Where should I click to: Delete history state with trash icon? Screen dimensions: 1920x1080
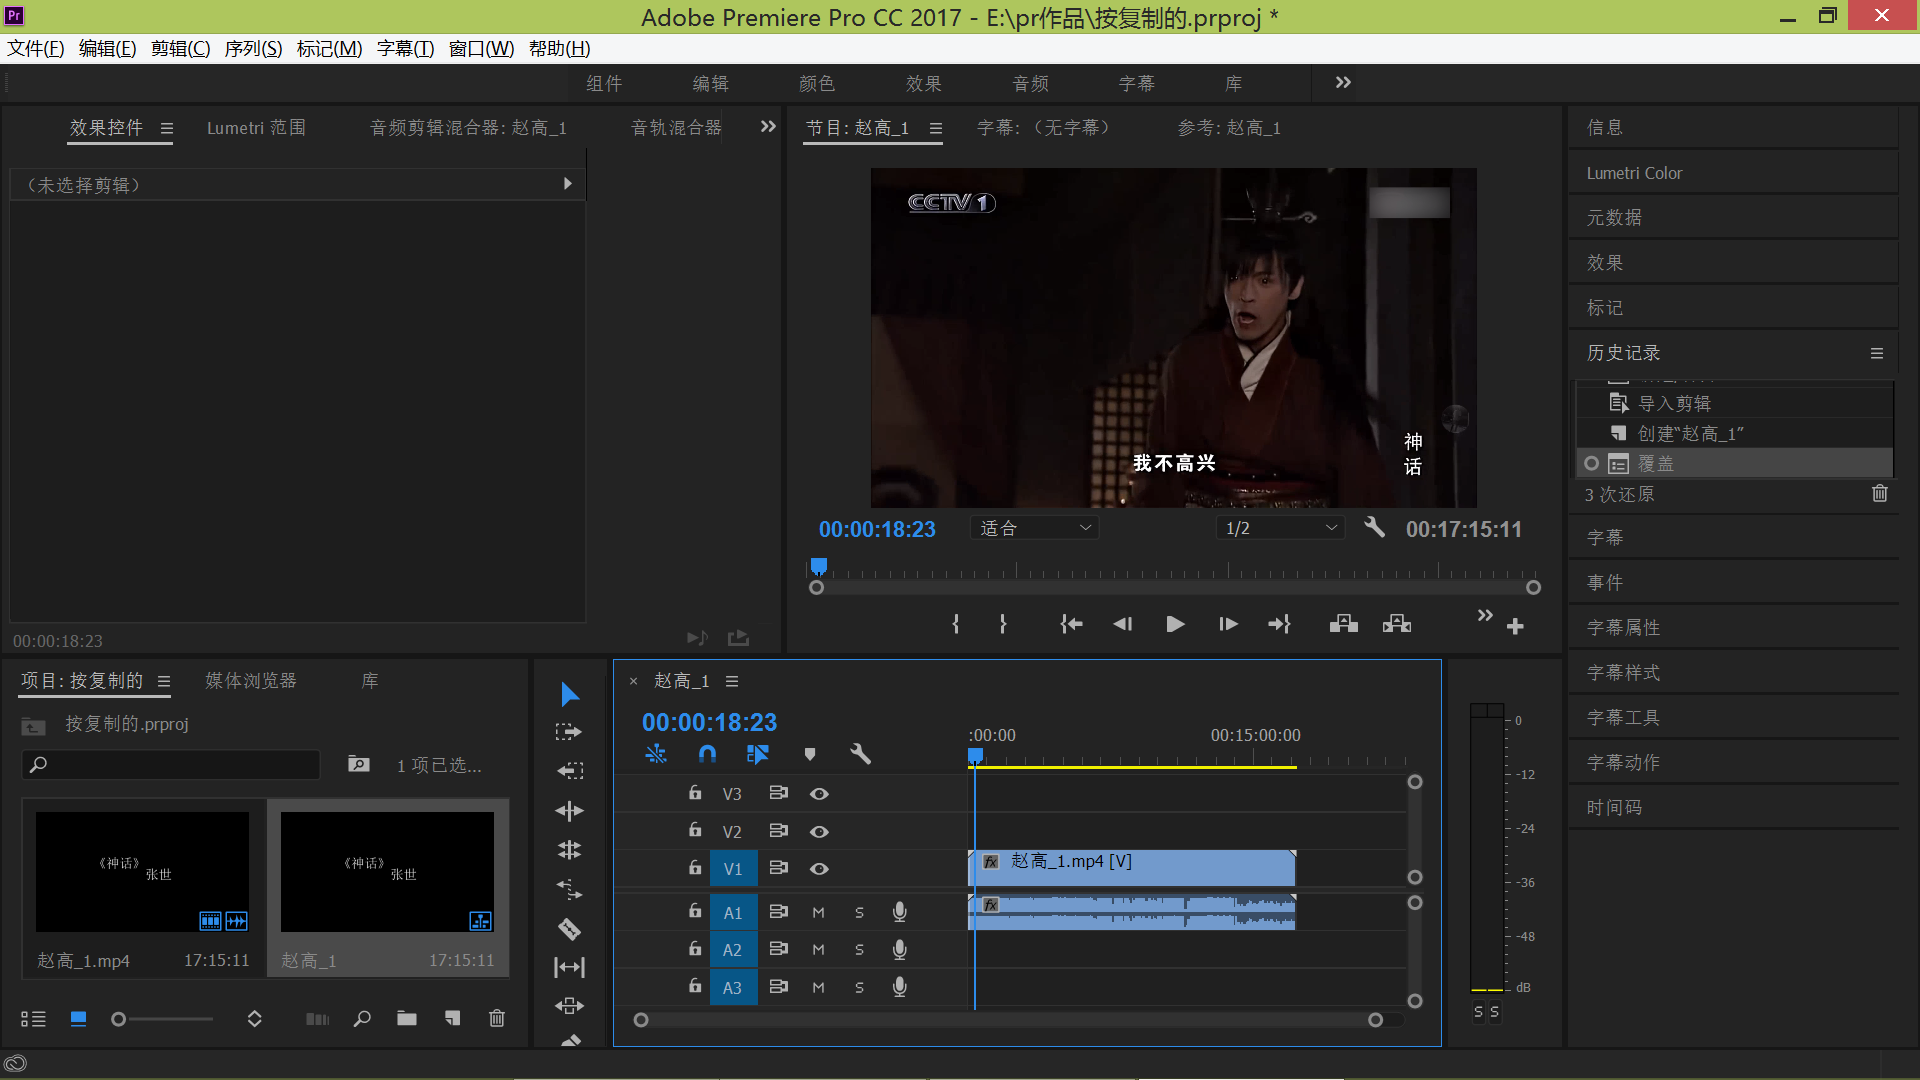click(x=1879, y=494)
